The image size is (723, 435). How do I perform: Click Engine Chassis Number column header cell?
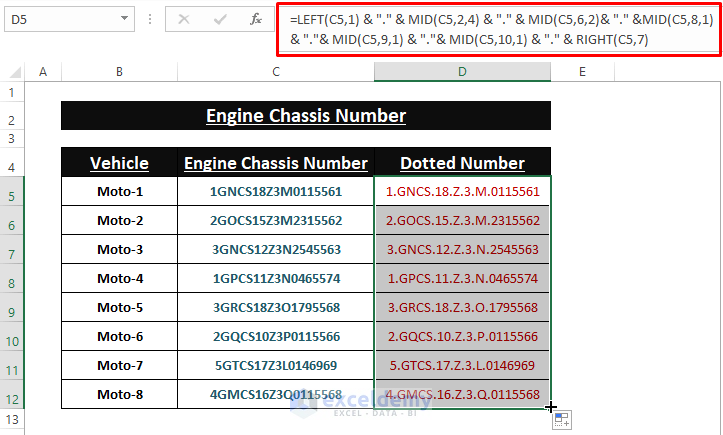tap(276, 162)
